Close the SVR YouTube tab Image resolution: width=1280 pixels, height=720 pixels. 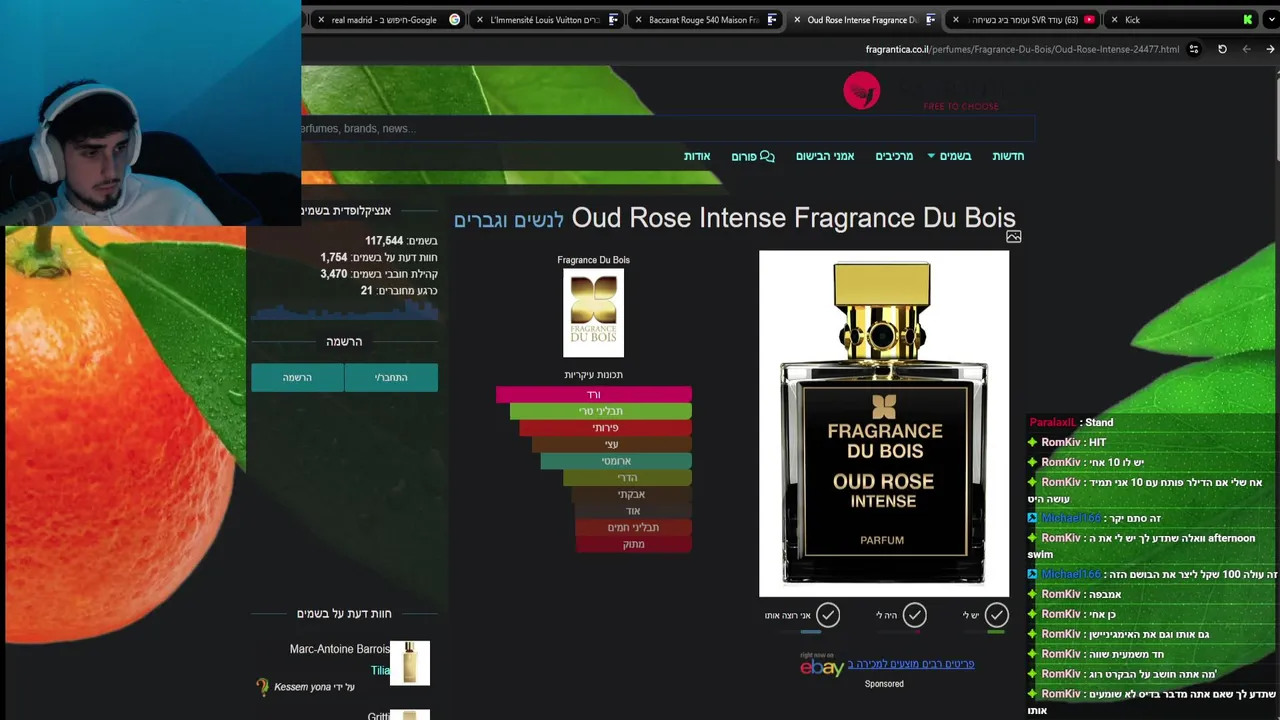click(956, 19)
